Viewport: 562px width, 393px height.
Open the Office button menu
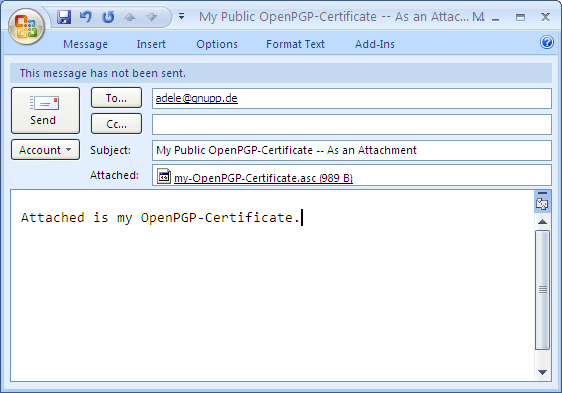pyautogui.click(x=26, y=26)
